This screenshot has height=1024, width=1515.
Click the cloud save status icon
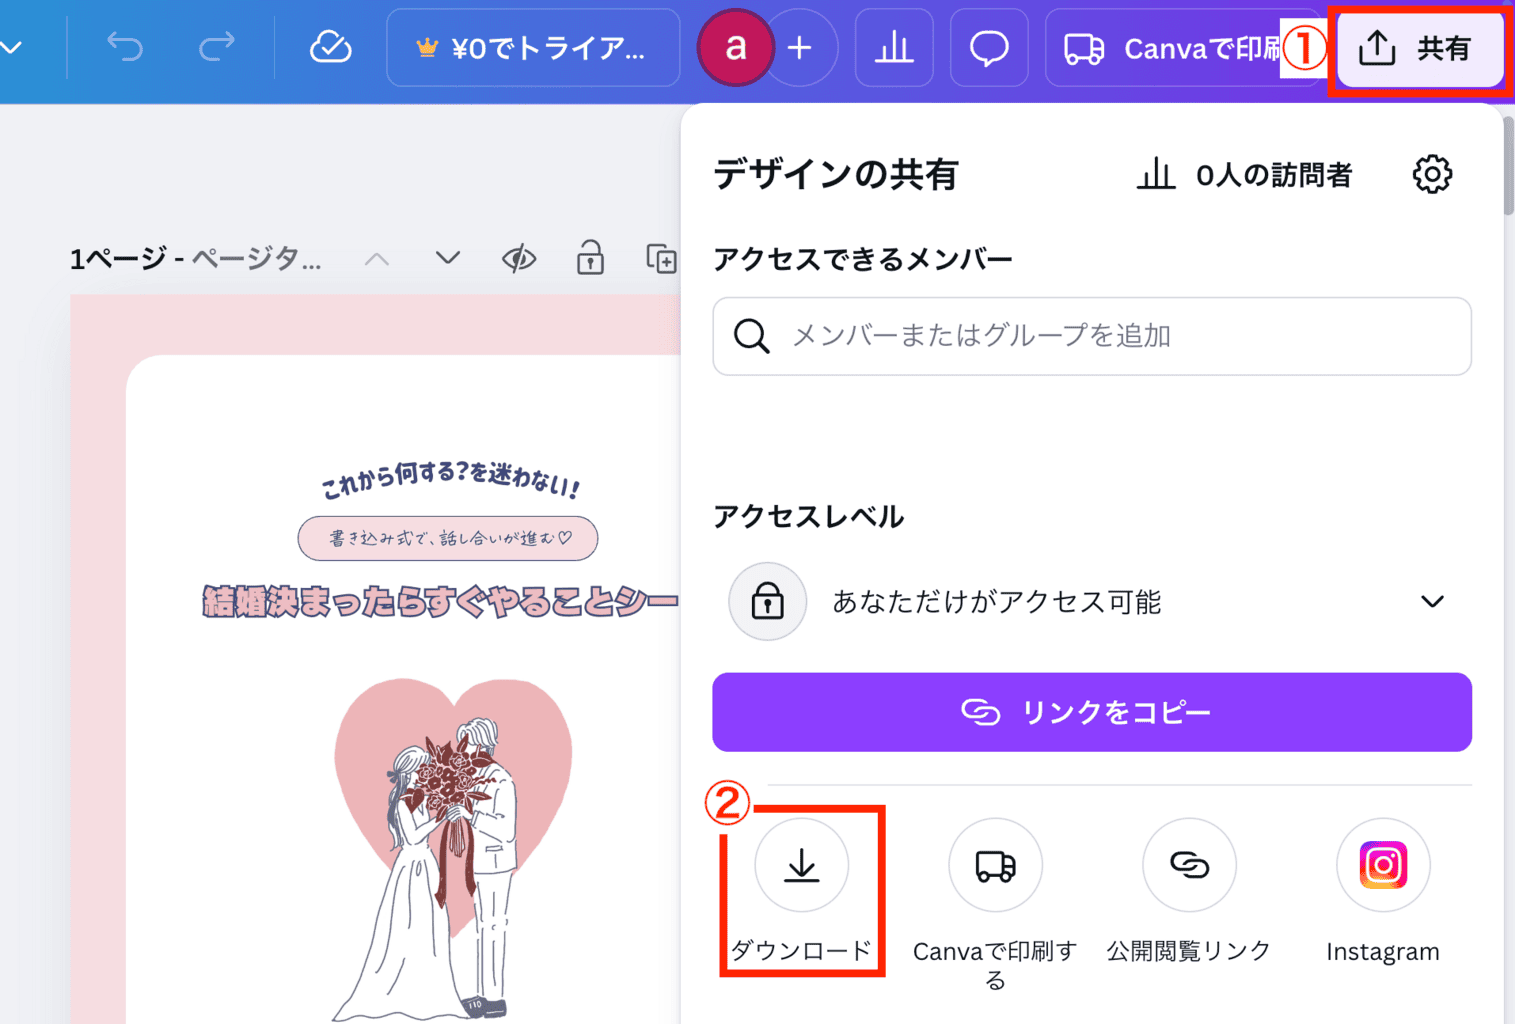[x=330, y=47]
